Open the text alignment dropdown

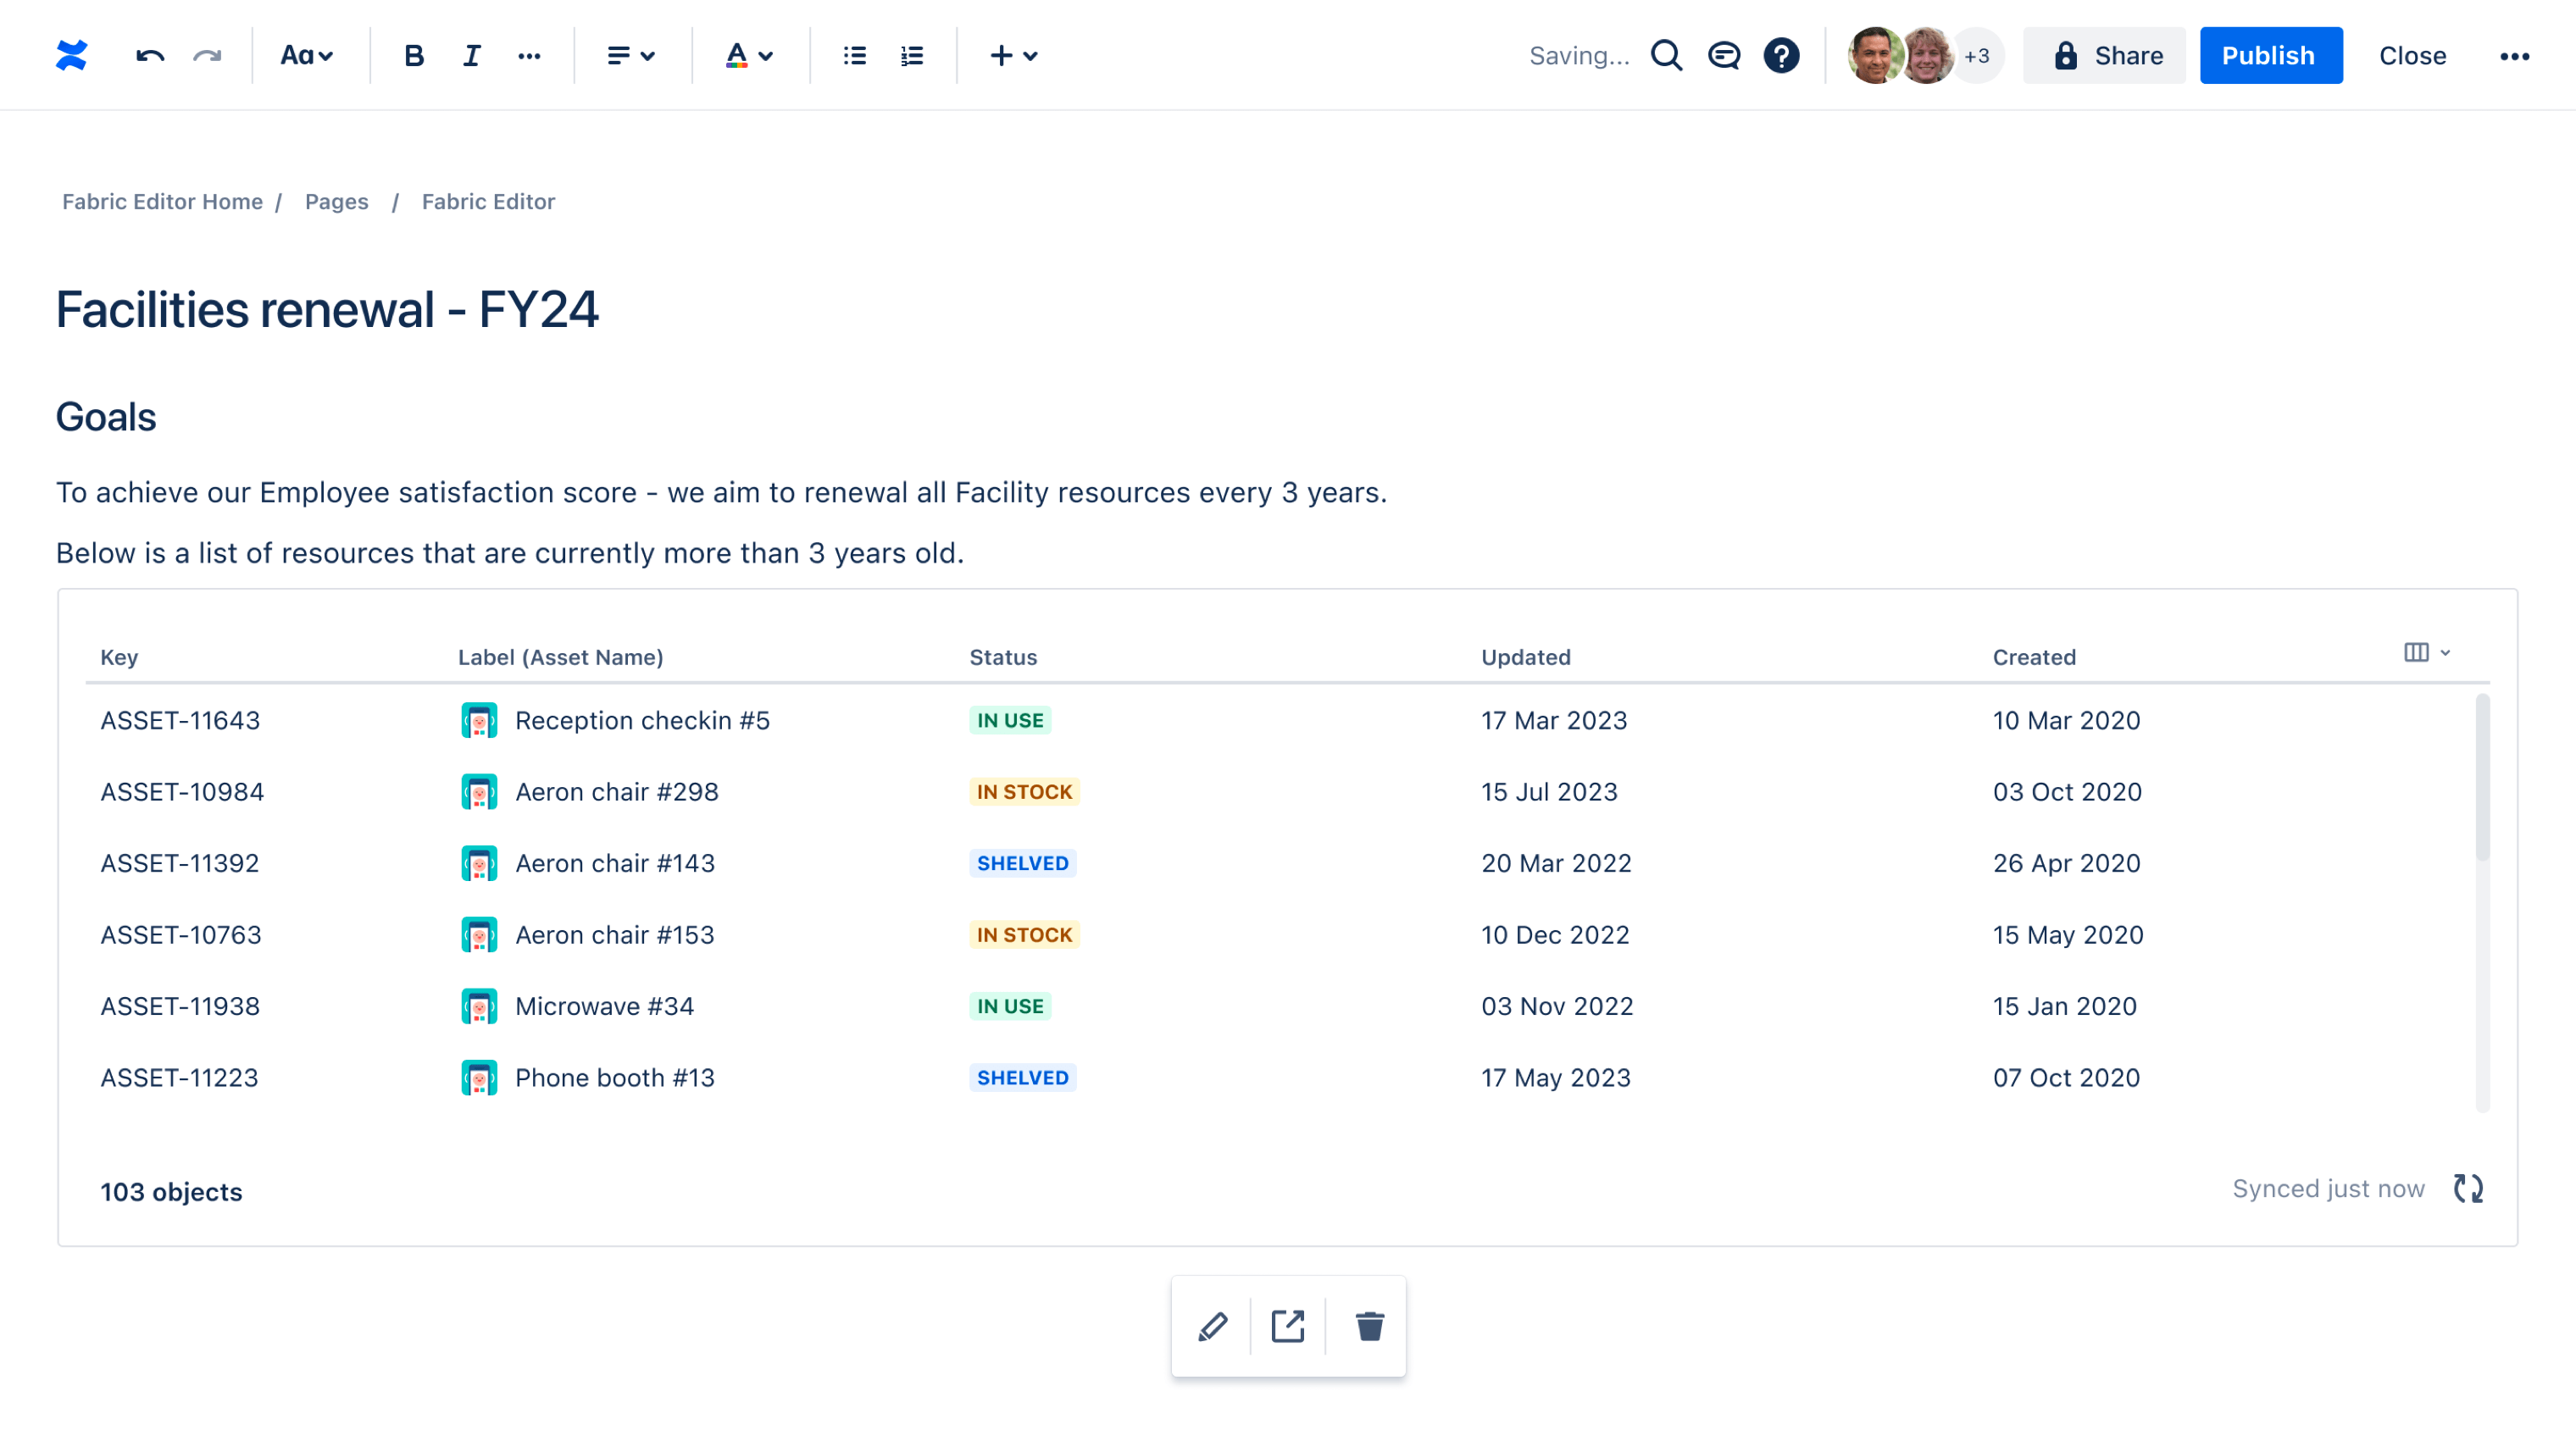(x=629, y=54)
